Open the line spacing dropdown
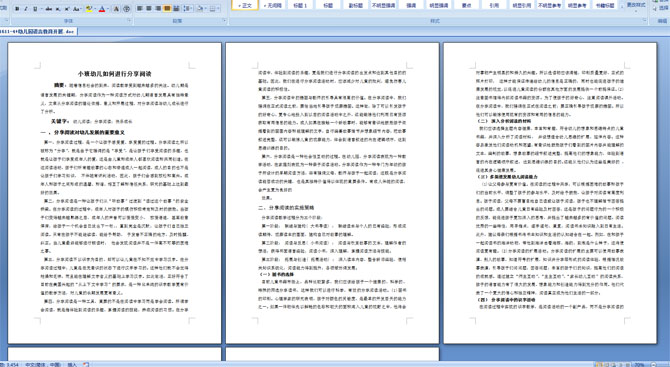This screenshot has width=670, height=367. 188,9
